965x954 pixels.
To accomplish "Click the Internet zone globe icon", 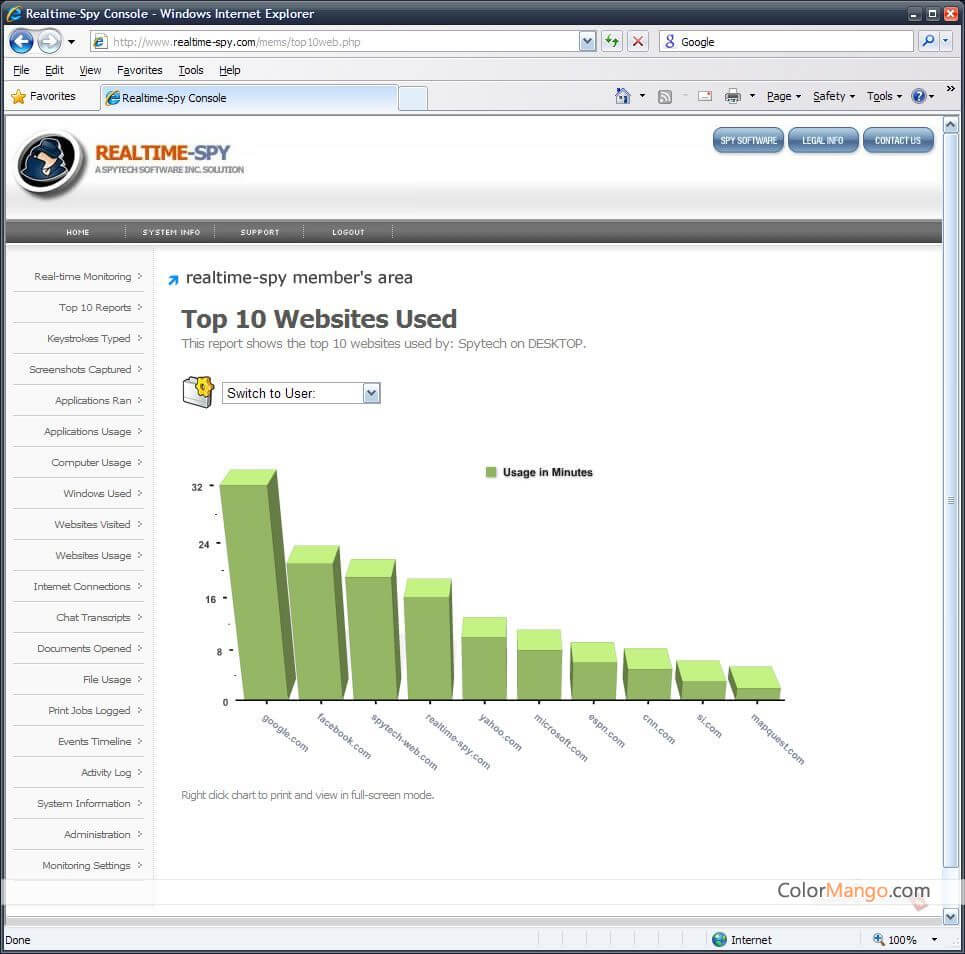I will click(719, 939).
